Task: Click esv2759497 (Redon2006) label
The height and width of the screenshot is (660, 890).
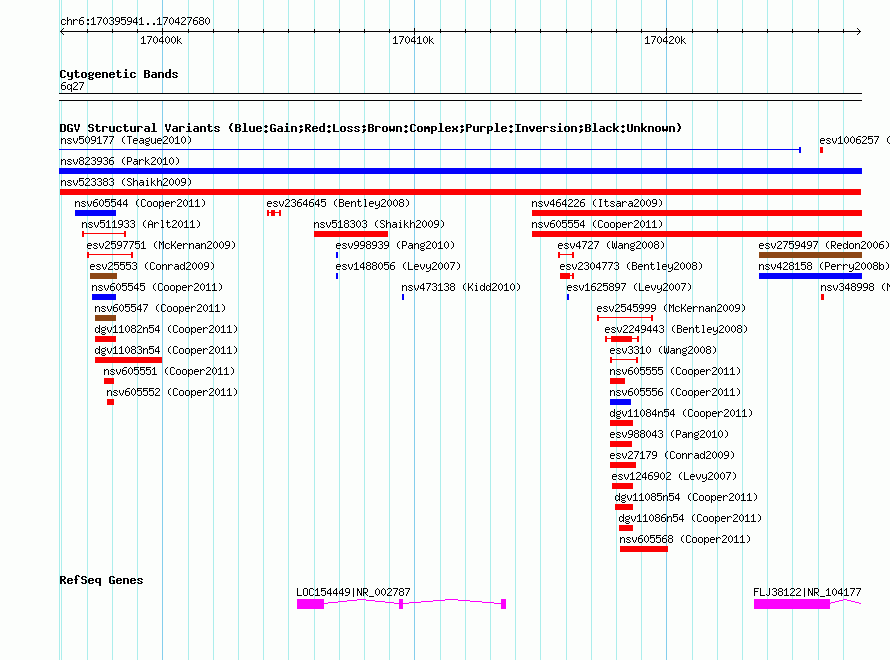Action: (x=824, y=245)
